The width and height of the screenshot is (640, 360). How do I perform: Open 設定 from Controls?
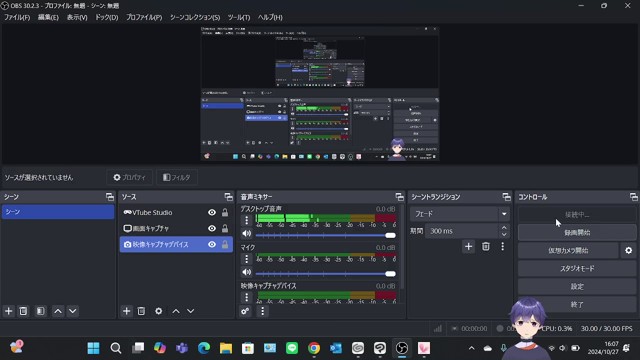577,287
